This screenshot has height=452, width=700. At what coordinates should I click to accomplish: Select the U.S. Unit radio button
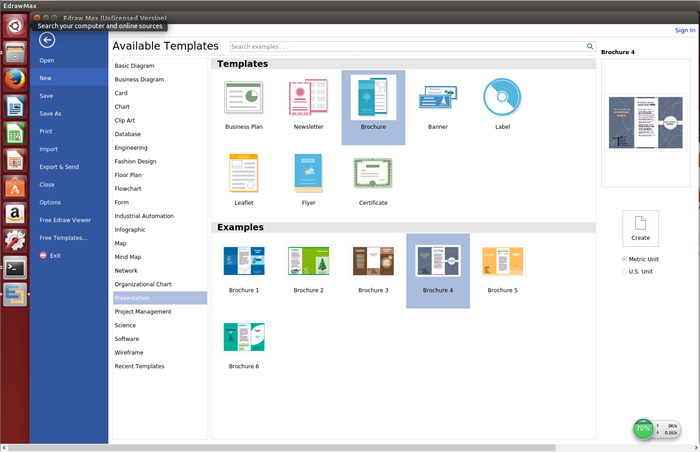coord(624,272)
